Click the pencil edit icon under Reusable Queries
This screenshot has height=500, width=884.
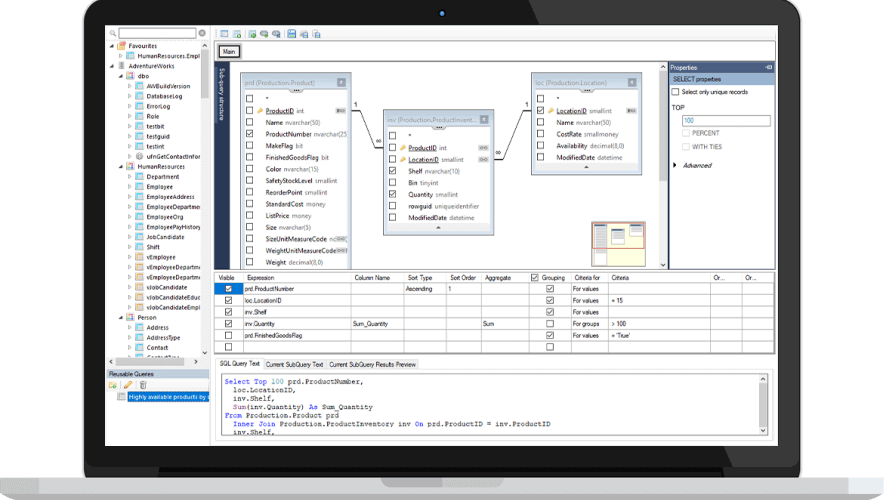pos(128,385)
